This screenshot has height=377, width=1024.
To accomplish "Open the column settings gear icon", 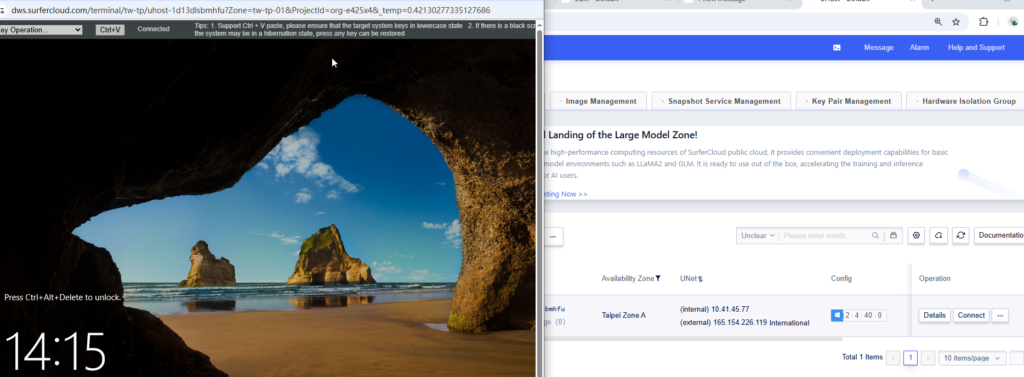I will tap(916, 235).
